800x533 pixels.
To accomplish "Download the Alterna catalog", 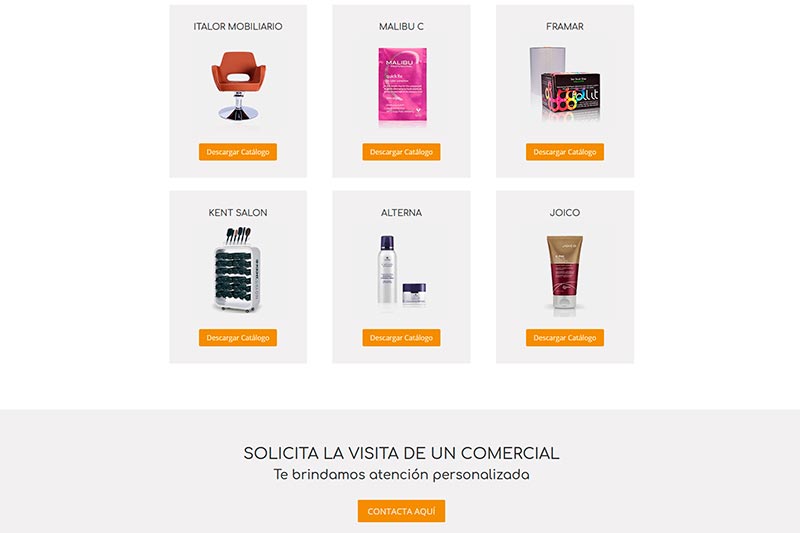I will click(x=402, y=338).
